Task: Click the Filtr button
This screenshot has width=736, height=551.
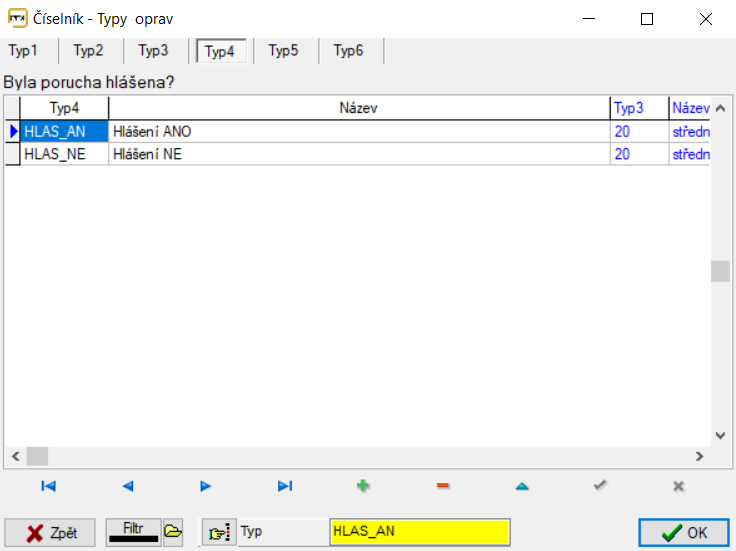Action: pos(133,532)
